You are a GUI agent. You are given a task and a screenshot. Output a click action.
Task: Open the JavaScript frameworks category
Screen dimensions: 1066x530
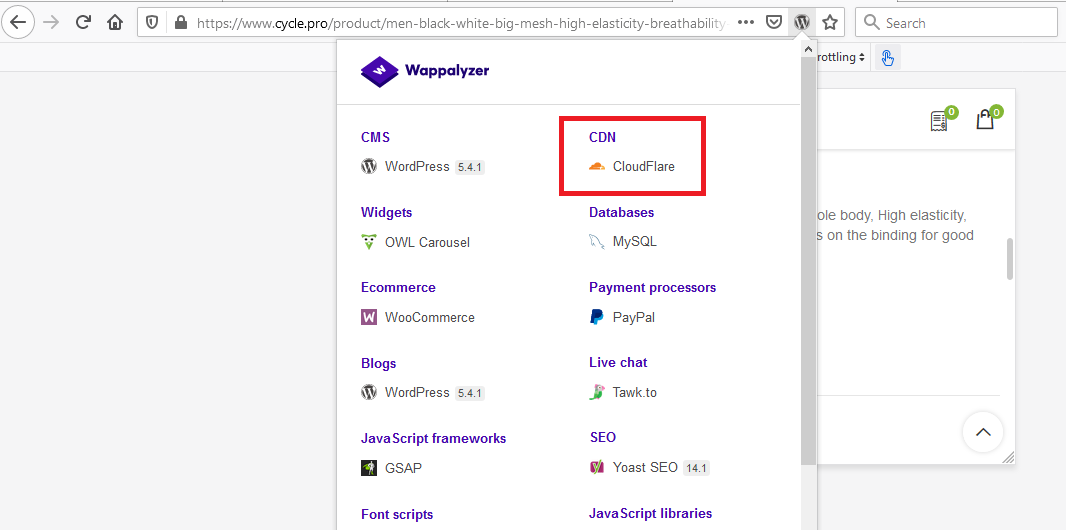click(434, 438)
